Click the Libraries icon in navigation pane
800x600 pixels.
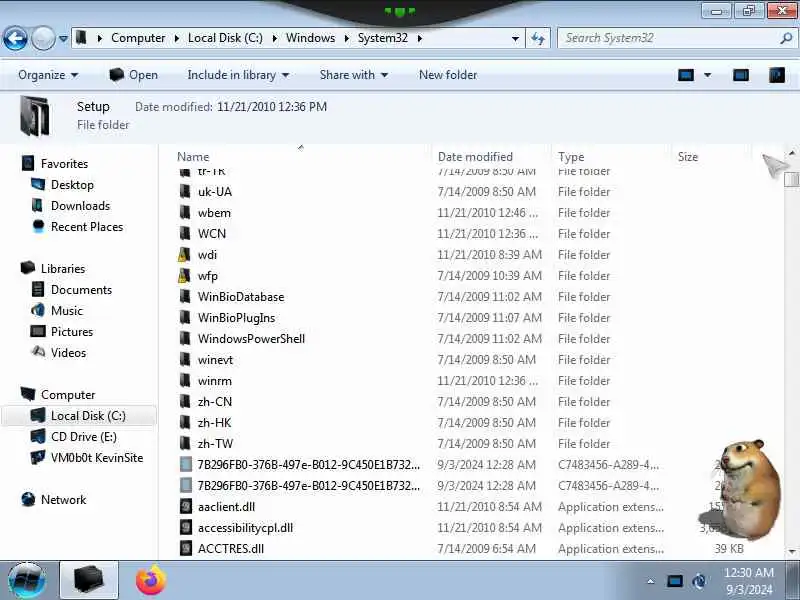28,268
